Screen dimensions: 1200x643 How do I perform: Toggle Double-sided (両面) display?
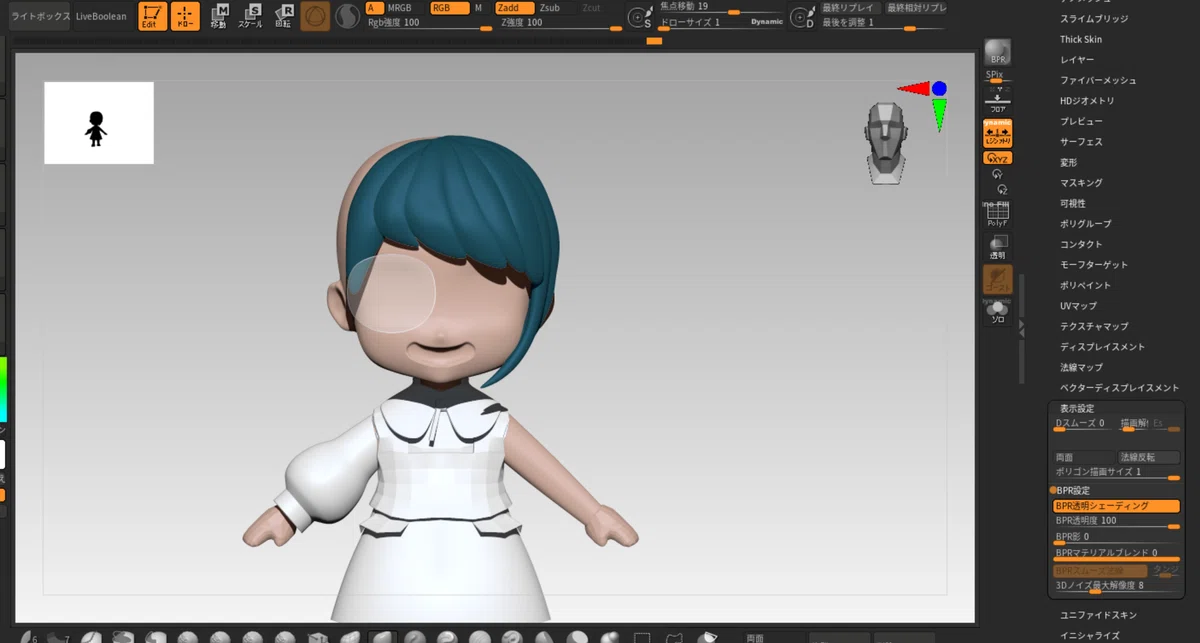point(1084,457)
